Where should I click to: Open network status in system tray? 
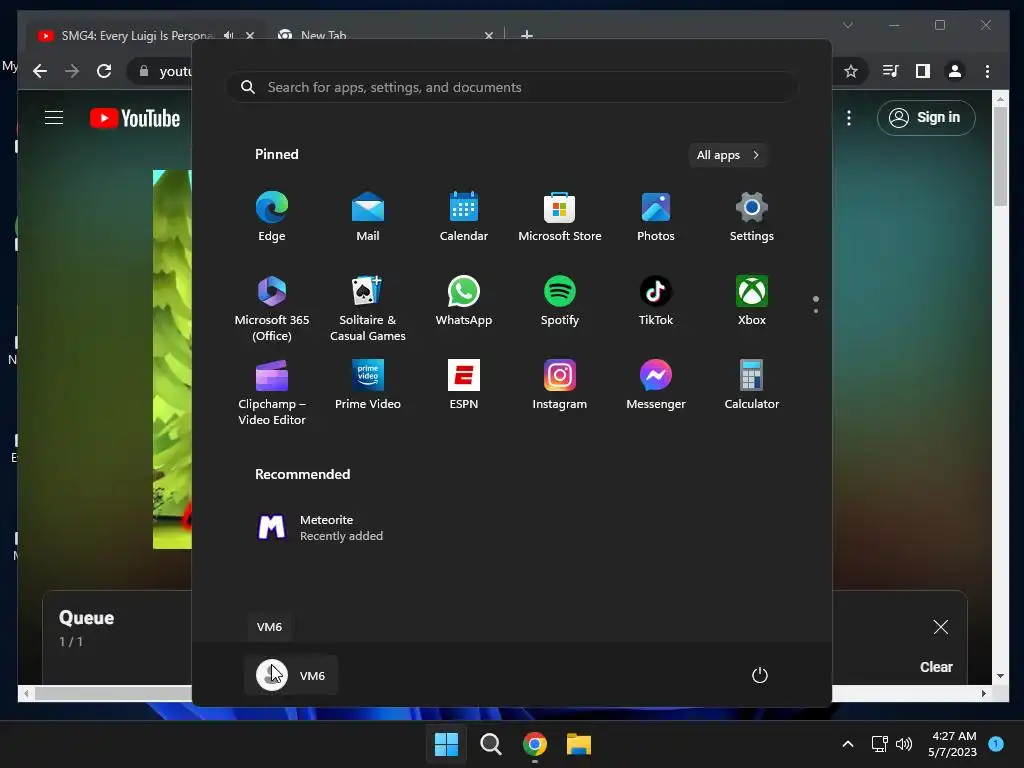880,744
